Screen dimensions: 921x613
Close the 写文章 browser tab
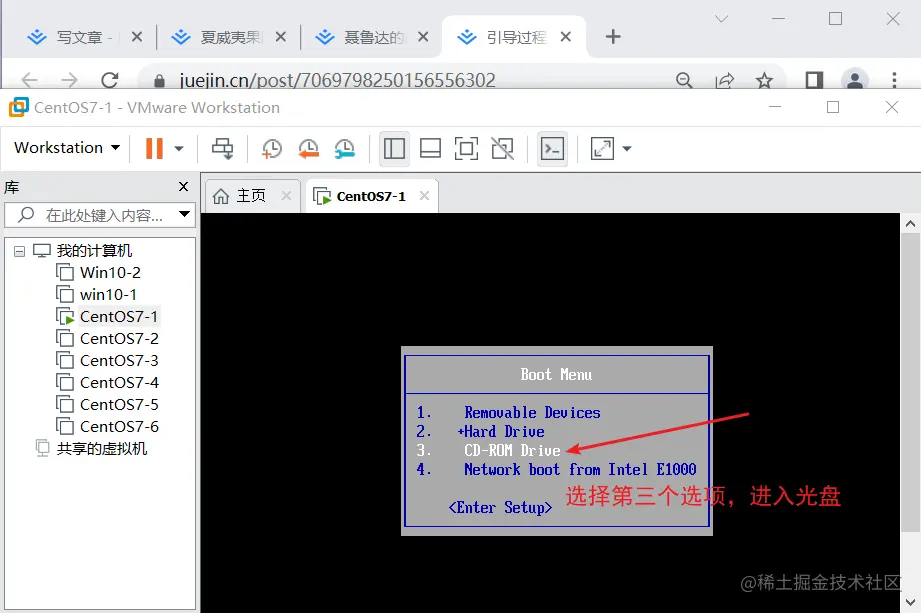pyautogui.click(x=137, y=37)
